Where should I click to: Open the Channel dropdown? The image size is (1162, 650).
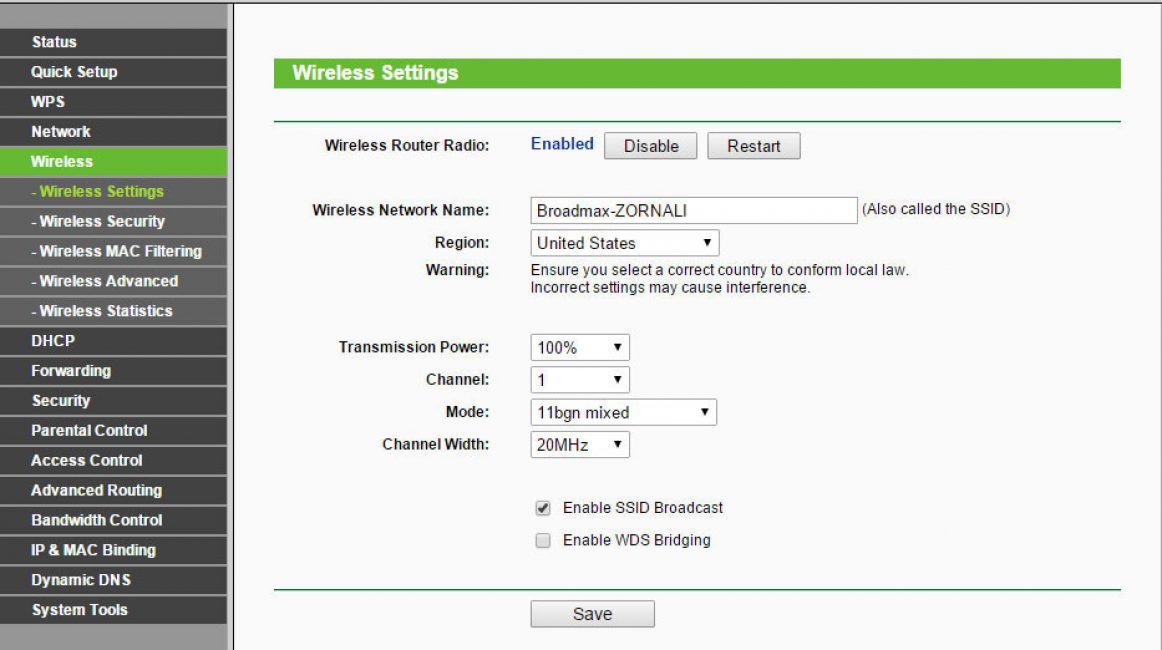pyautogui.click(x=580, y=380)
